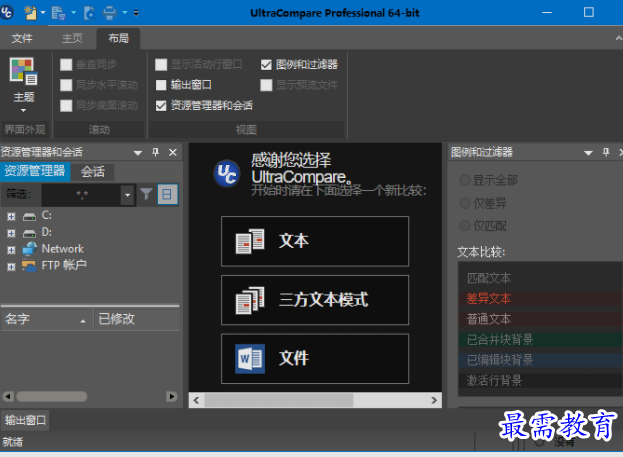Select the 布局 ribbon tab

tap(118, 38)
